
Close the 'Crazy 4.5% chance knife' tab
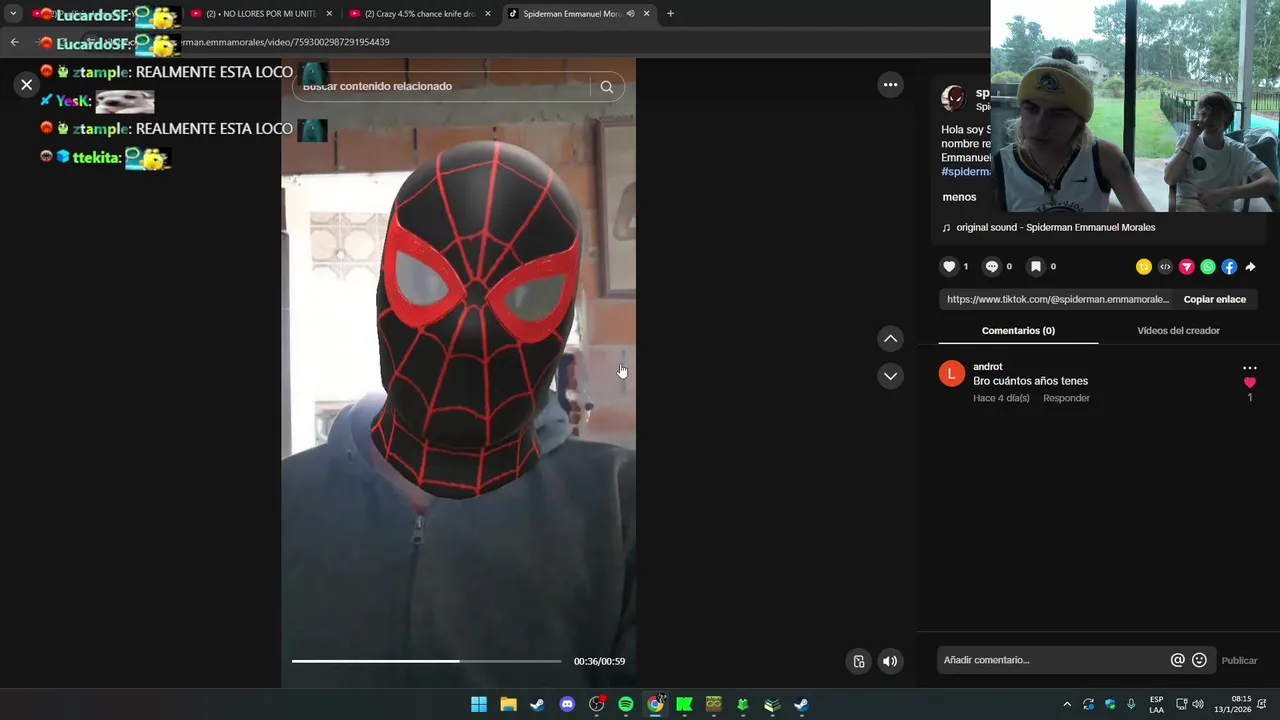point(487,14)
